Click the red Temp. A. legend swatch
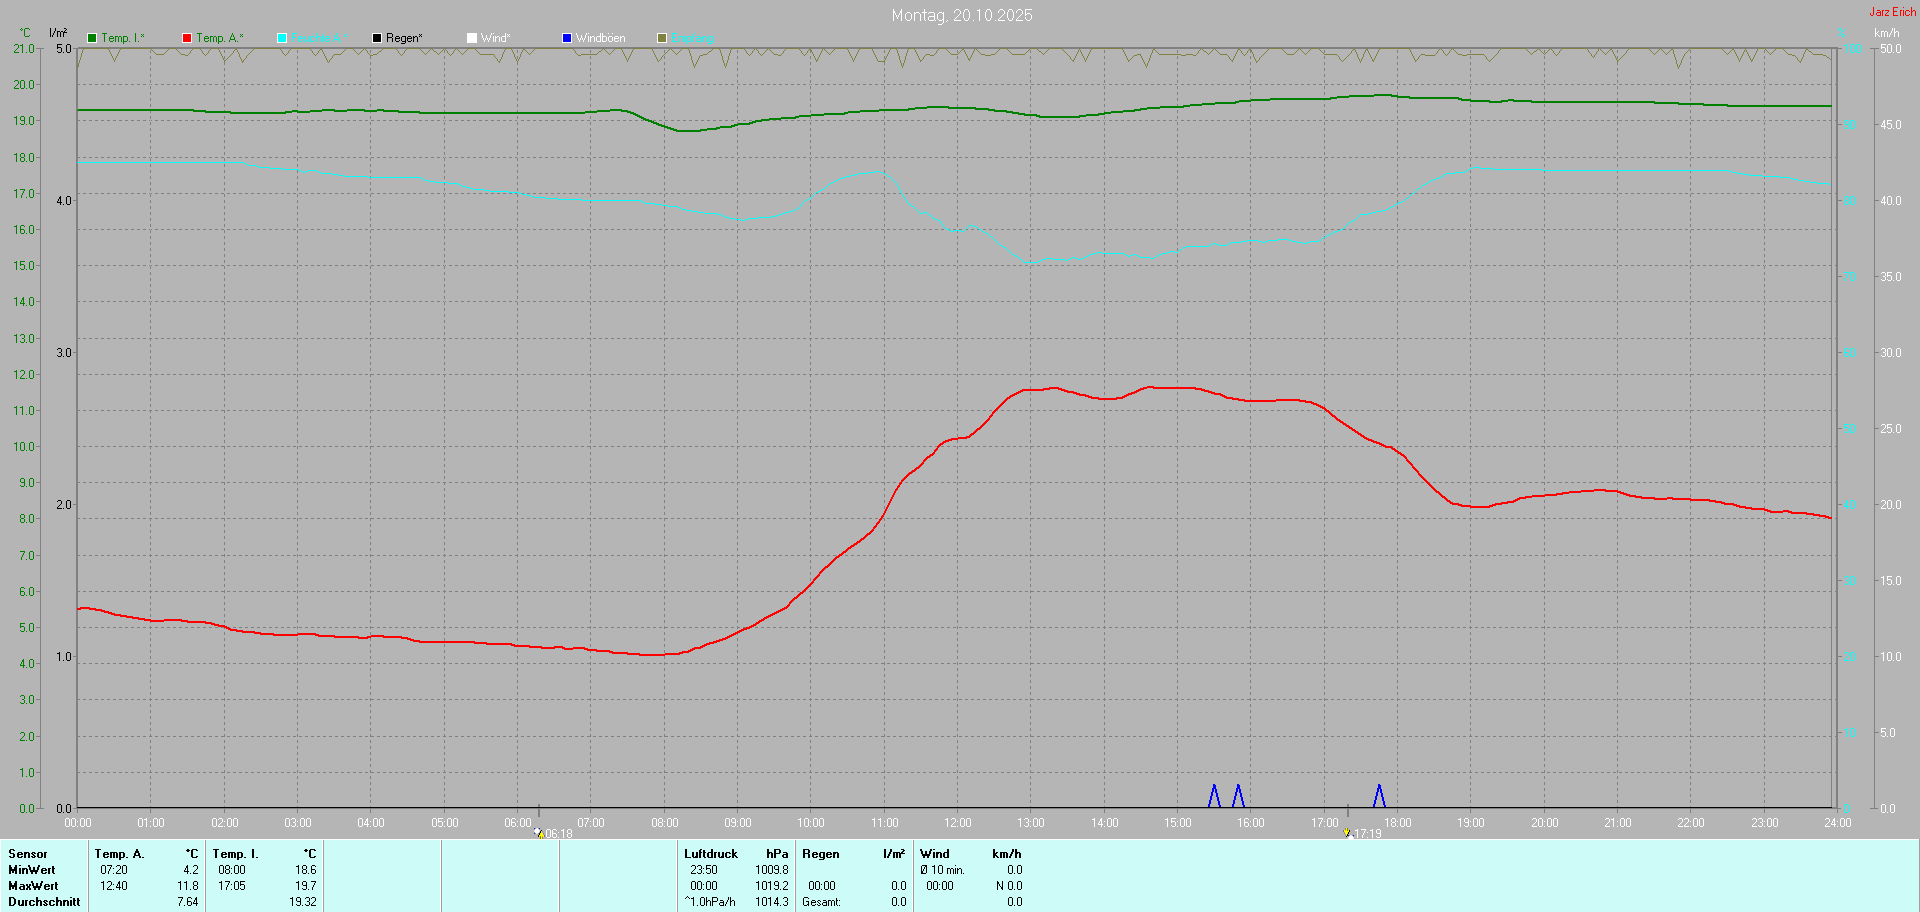The width and height of the screenshot is (1920, 912). [x=187, y=38]
